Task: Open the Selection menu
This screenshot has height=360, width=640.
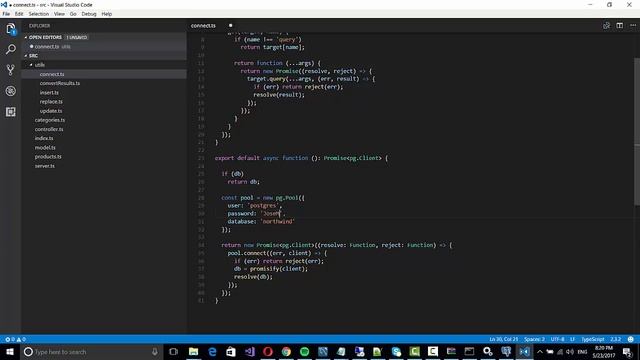Action: 39,14
